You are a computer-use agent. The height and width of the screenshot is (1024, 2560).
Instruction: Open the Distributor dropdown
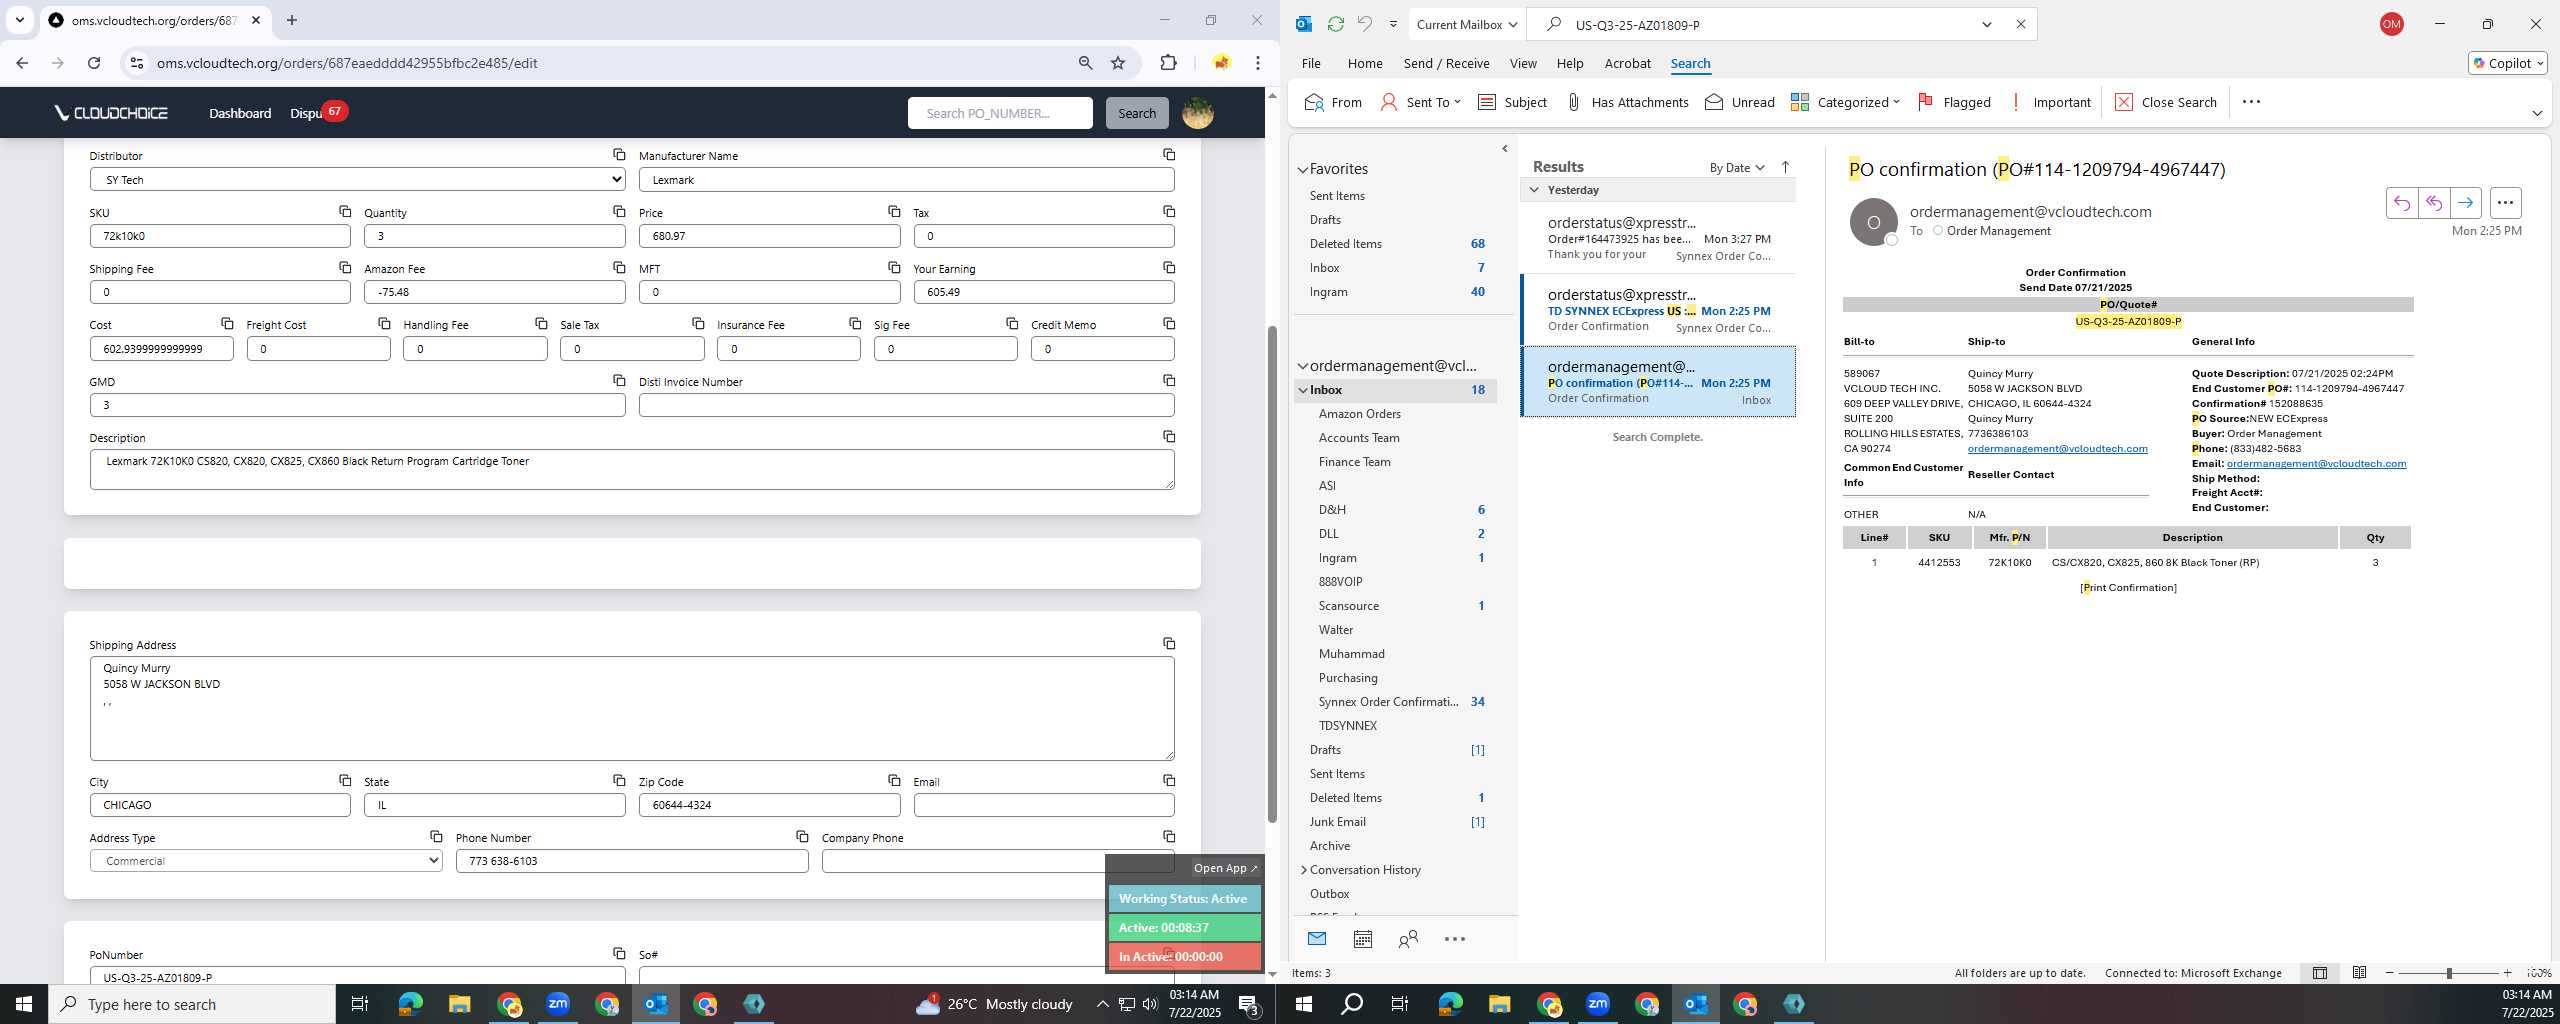click(357, 179)
